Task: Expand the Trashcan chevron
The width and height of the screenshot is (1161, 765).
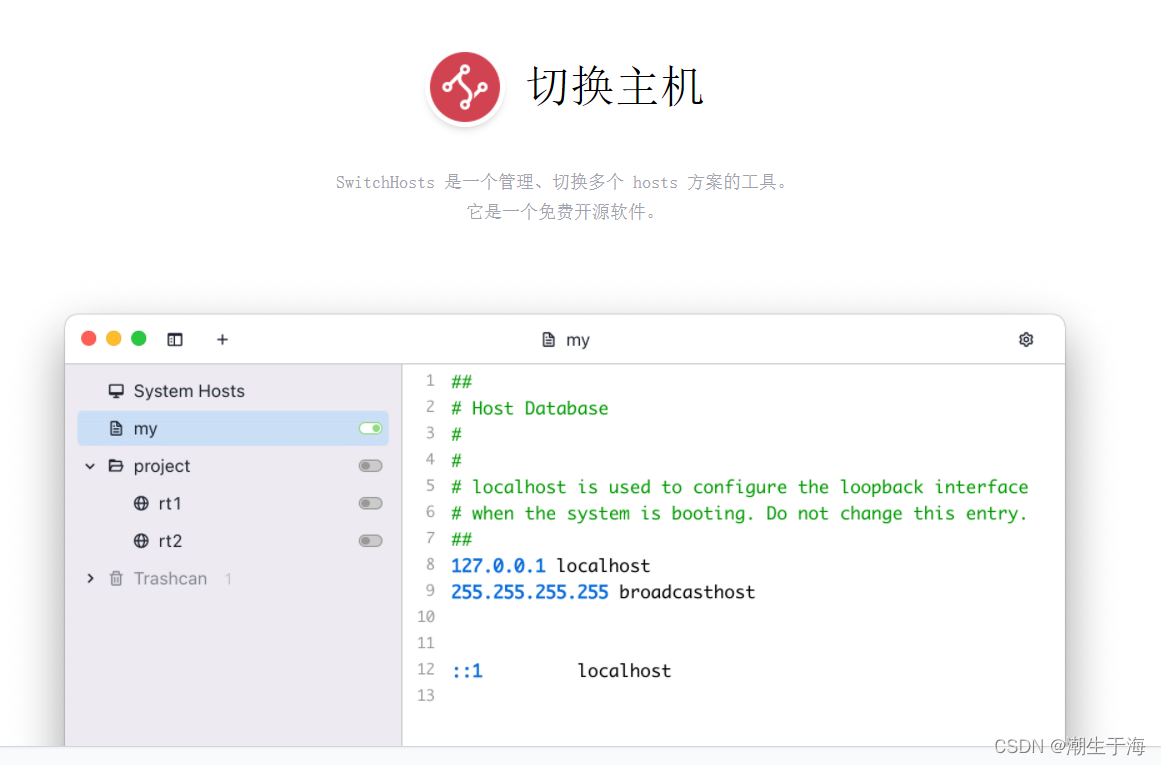Action: tap(90, 578)
